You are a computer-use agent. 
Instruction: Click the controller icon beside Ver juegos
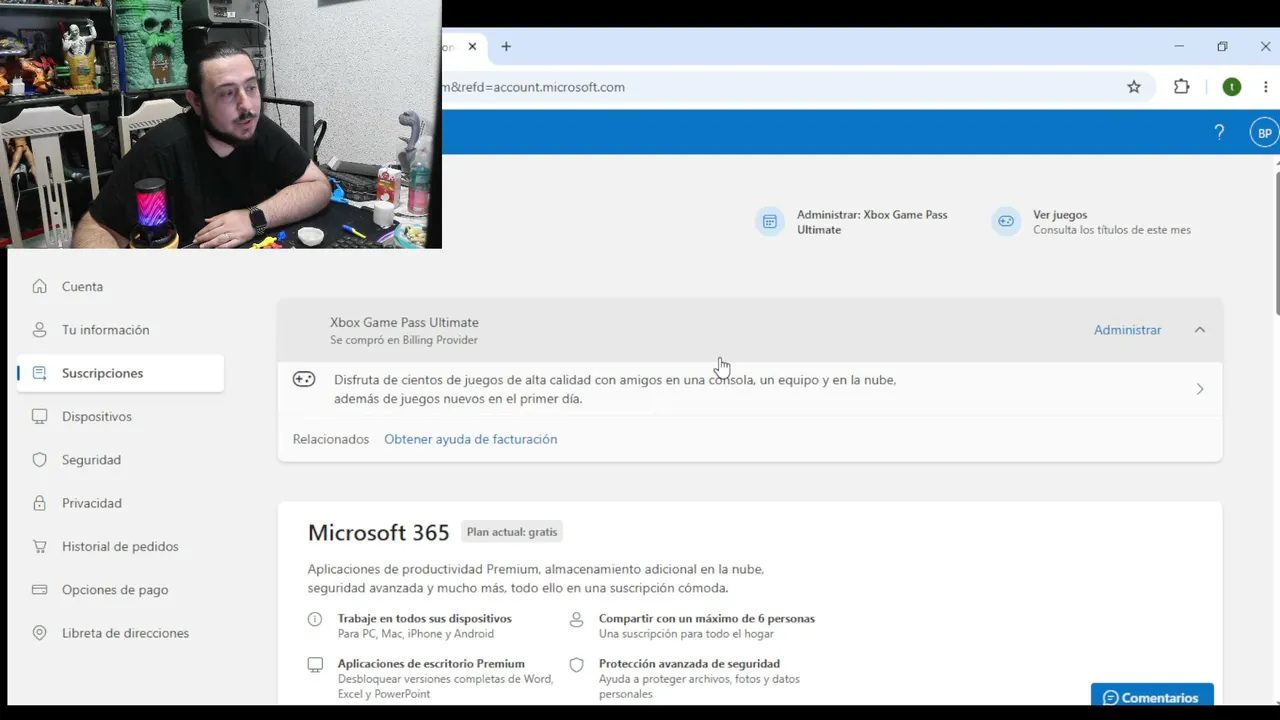click(1006, 222)
